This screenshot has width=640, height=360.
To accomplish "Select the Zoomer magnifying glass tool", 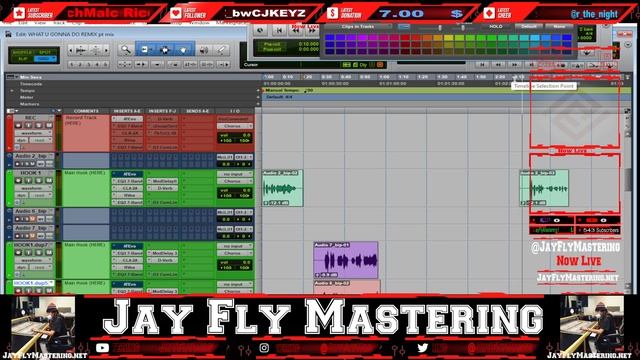I will coord(126,50).
